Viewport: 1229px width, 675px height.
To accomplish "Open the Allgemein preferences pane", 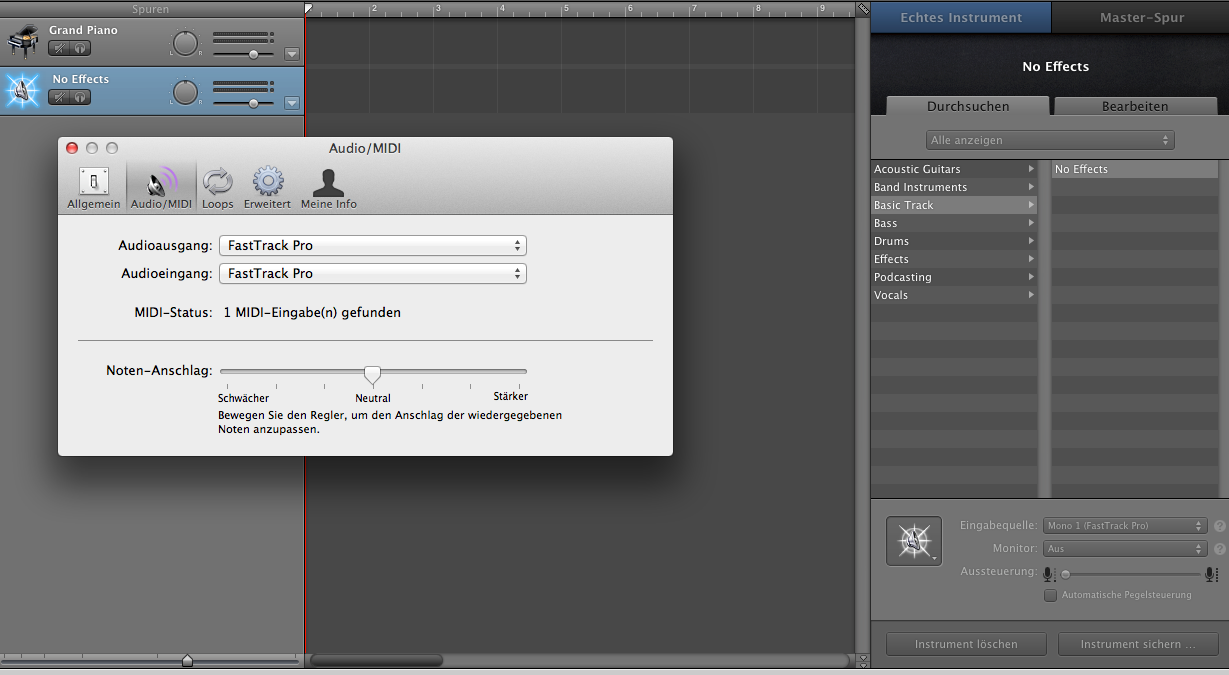I will (x=94, y=187).
